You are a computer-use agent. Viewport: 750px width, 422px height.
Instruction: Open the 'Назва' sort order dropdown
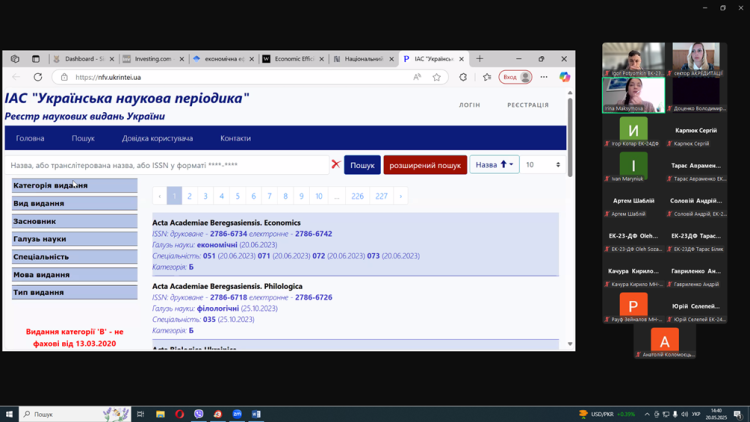point(494,165)
